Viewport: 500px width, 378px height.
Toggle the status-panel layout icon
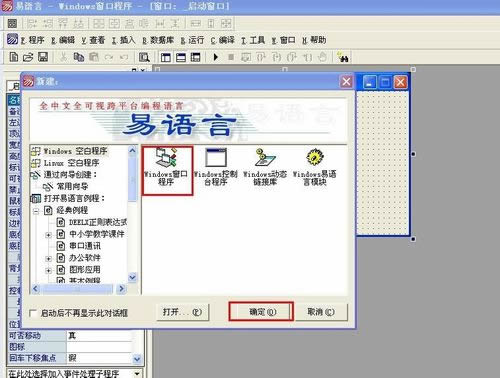[x=181, y=57]
